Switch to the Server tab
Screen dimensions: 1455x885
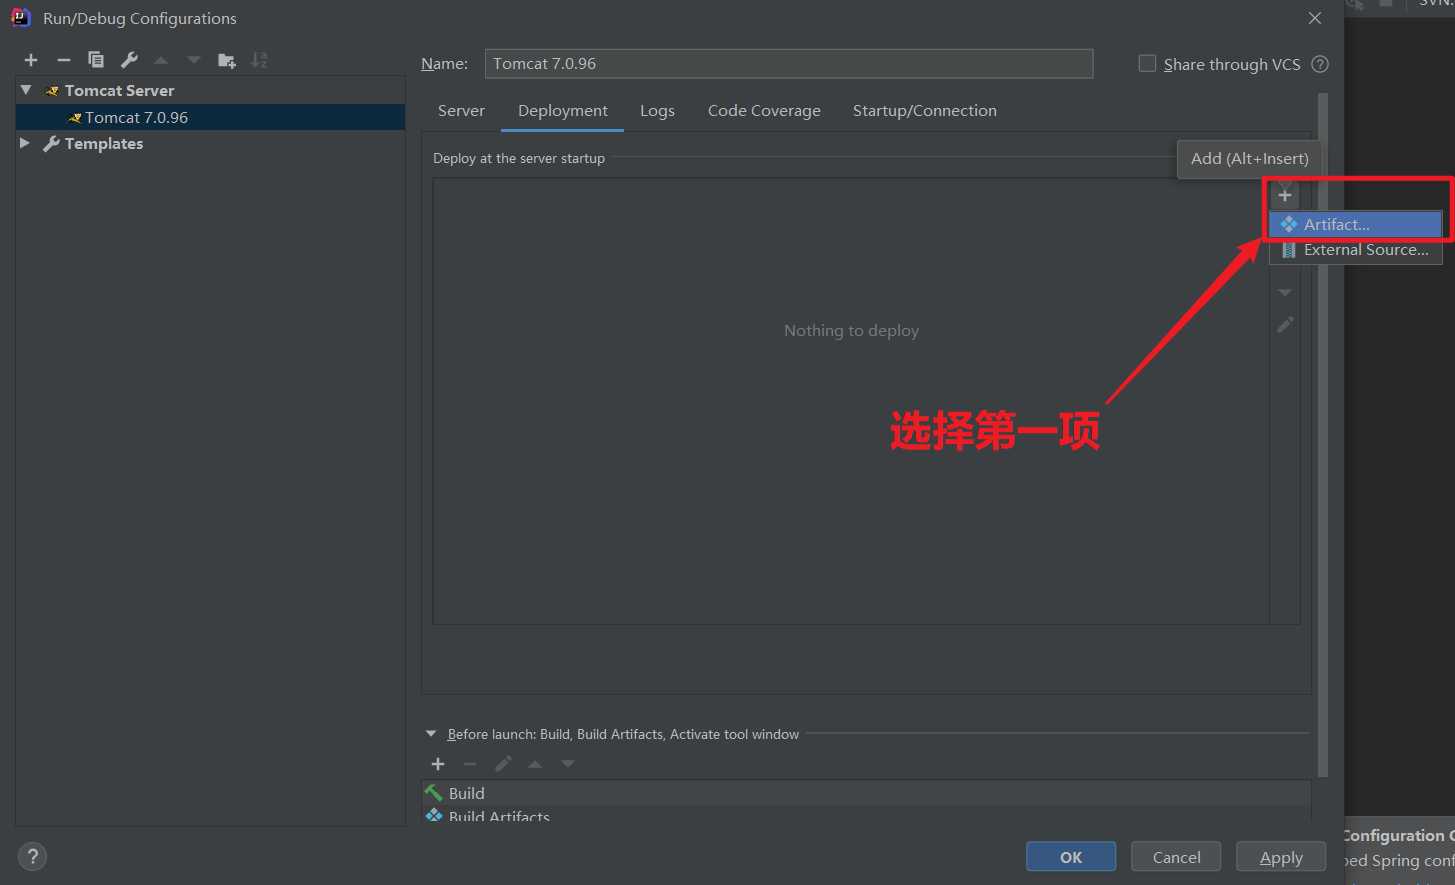point(461,111)
